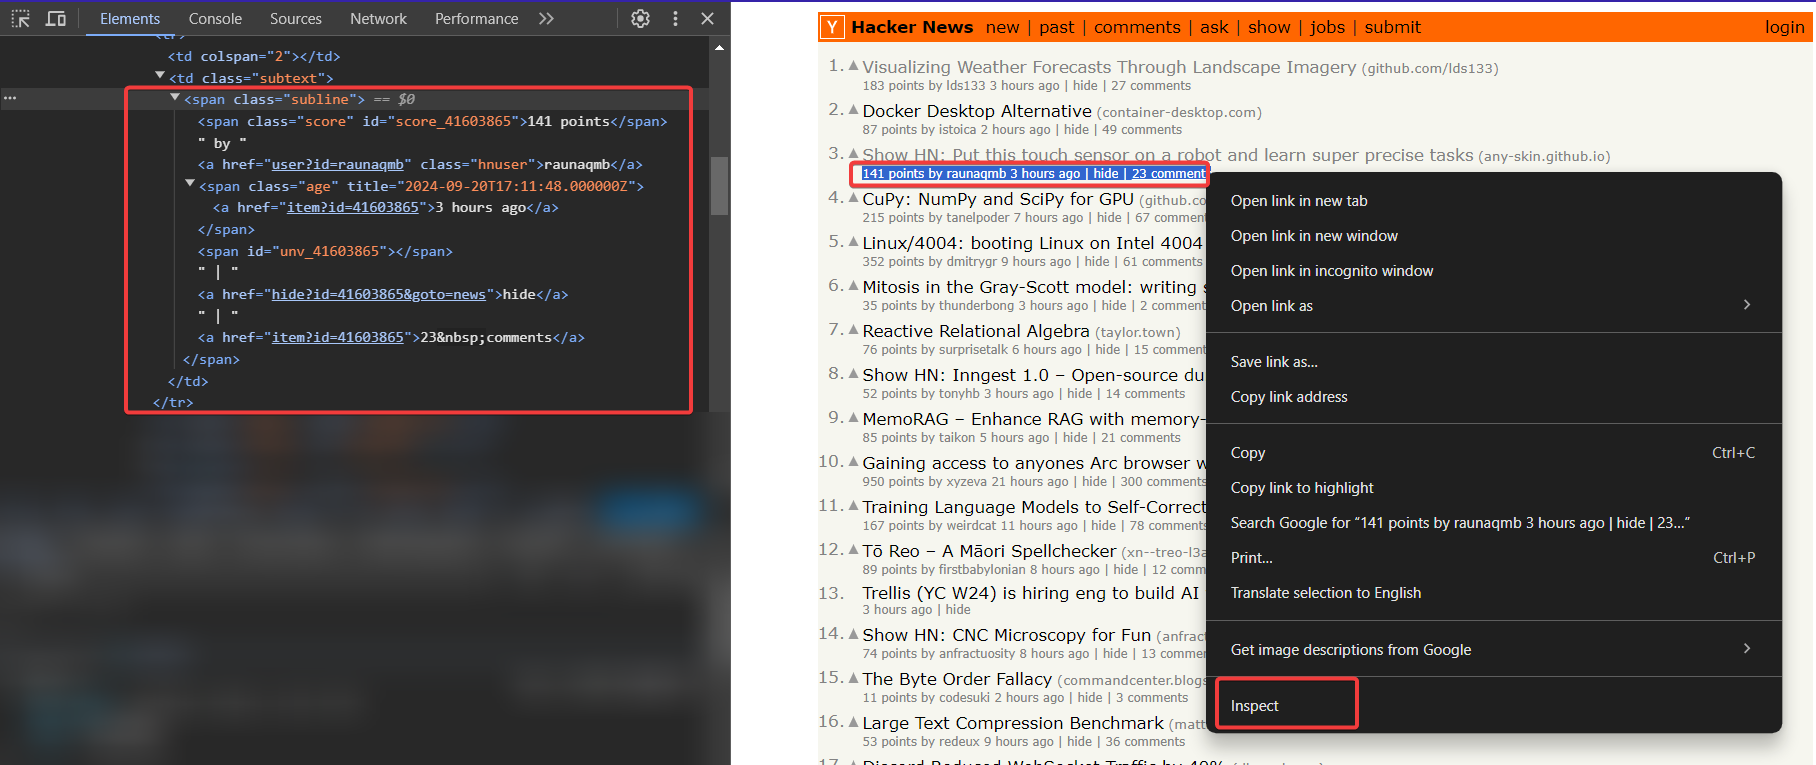The height and width of the screenshot is (765, 1816).
Task: Upvote the Visualizing Weather Forecasts story
Action: tap(853, 66)
